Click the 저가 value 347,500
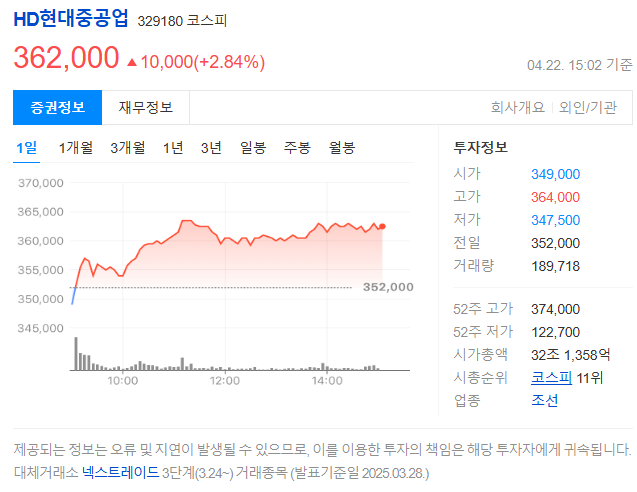This screenshot has height=492, width=637. tap(555, 220)
